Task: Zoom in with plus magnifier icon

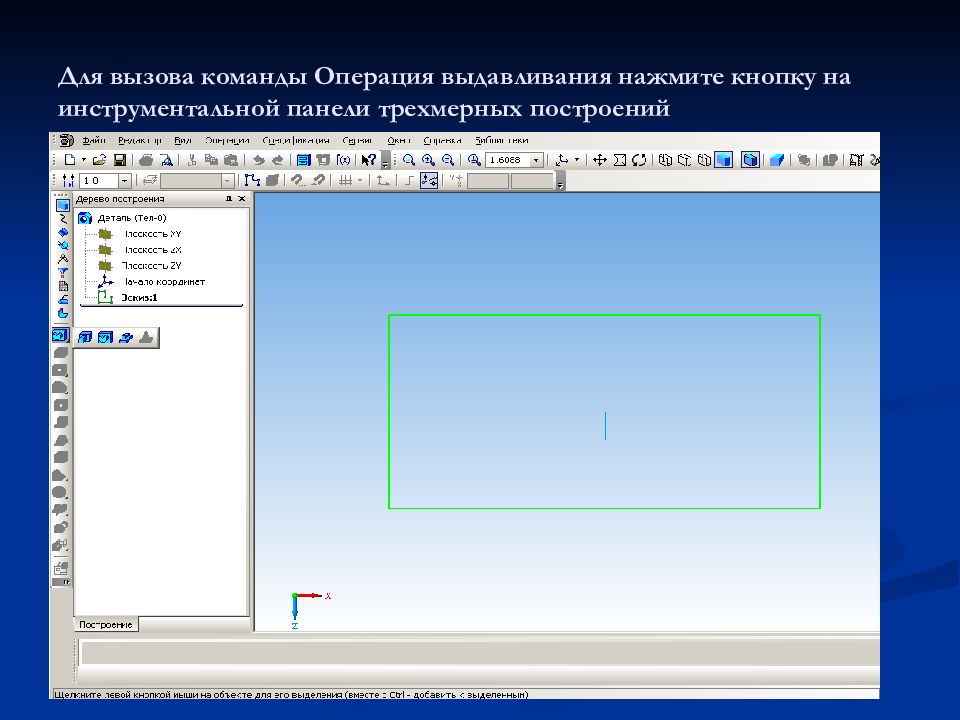Action: tap(428, 160)
